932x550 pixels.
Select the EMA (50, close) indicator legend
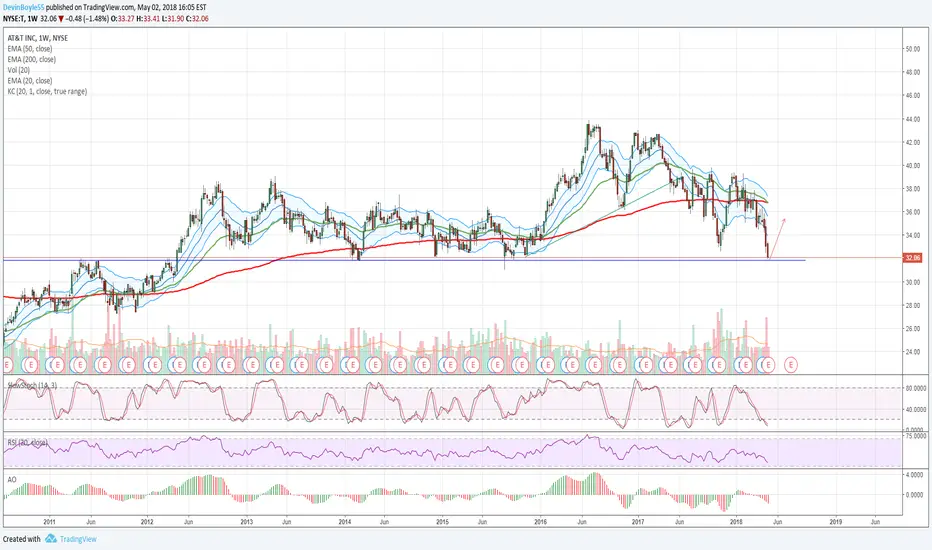(x=30, y=49)
